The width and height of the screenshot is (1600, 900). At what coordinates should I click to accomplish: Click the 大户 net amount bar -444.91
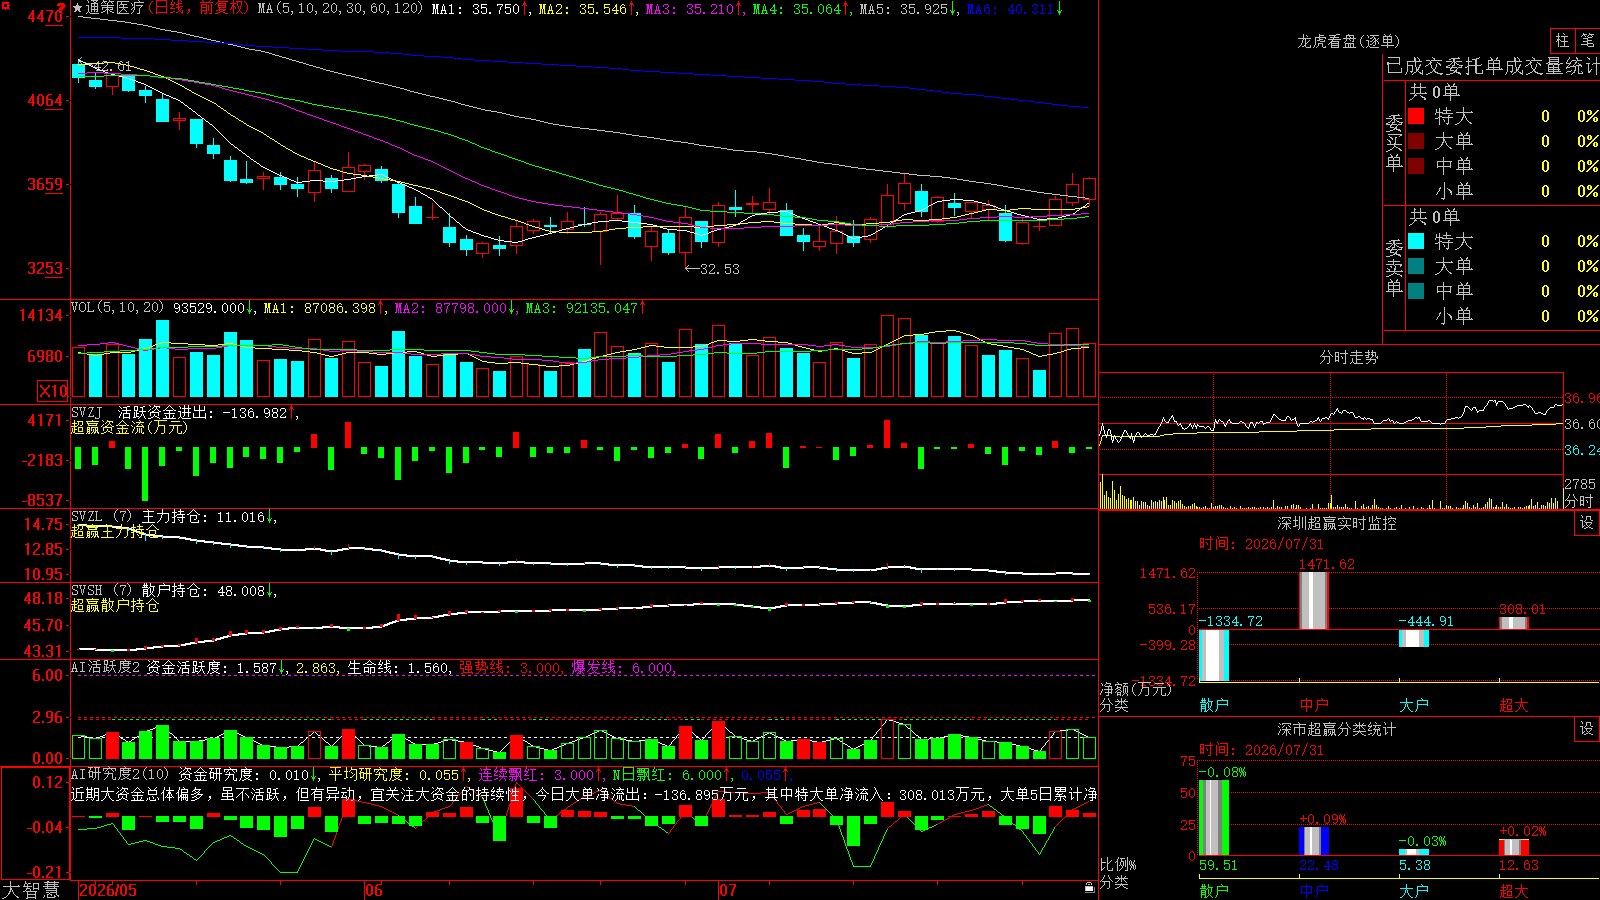click(1414, 638)
